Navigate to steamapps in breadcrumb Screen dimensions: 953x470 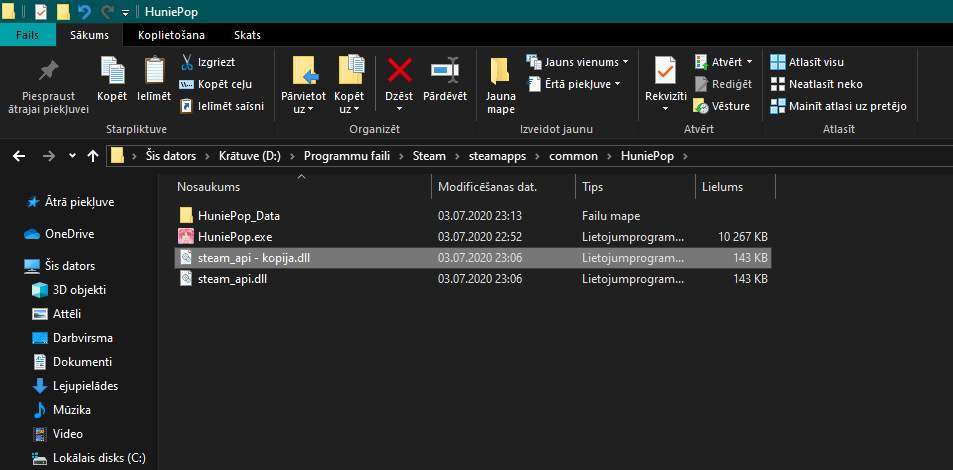(x=497, y=156)
